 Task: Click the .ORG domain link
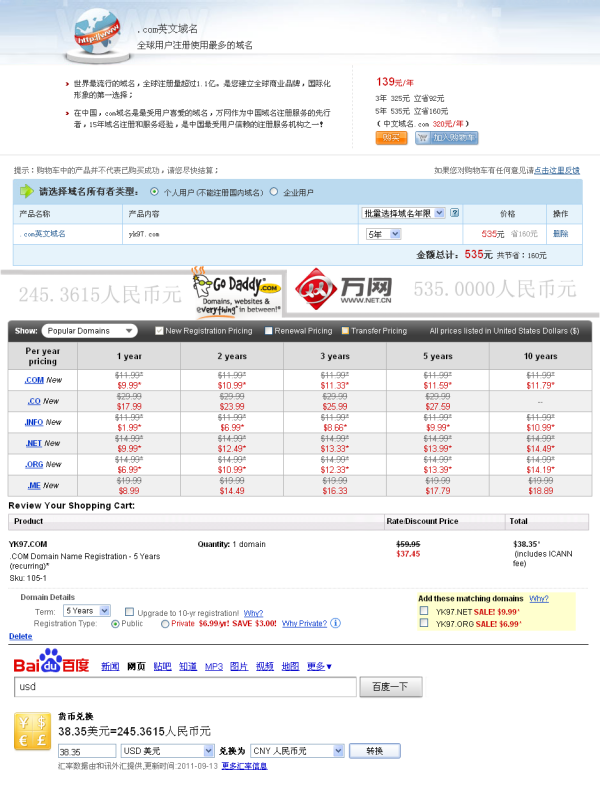[x=34, y=464]
